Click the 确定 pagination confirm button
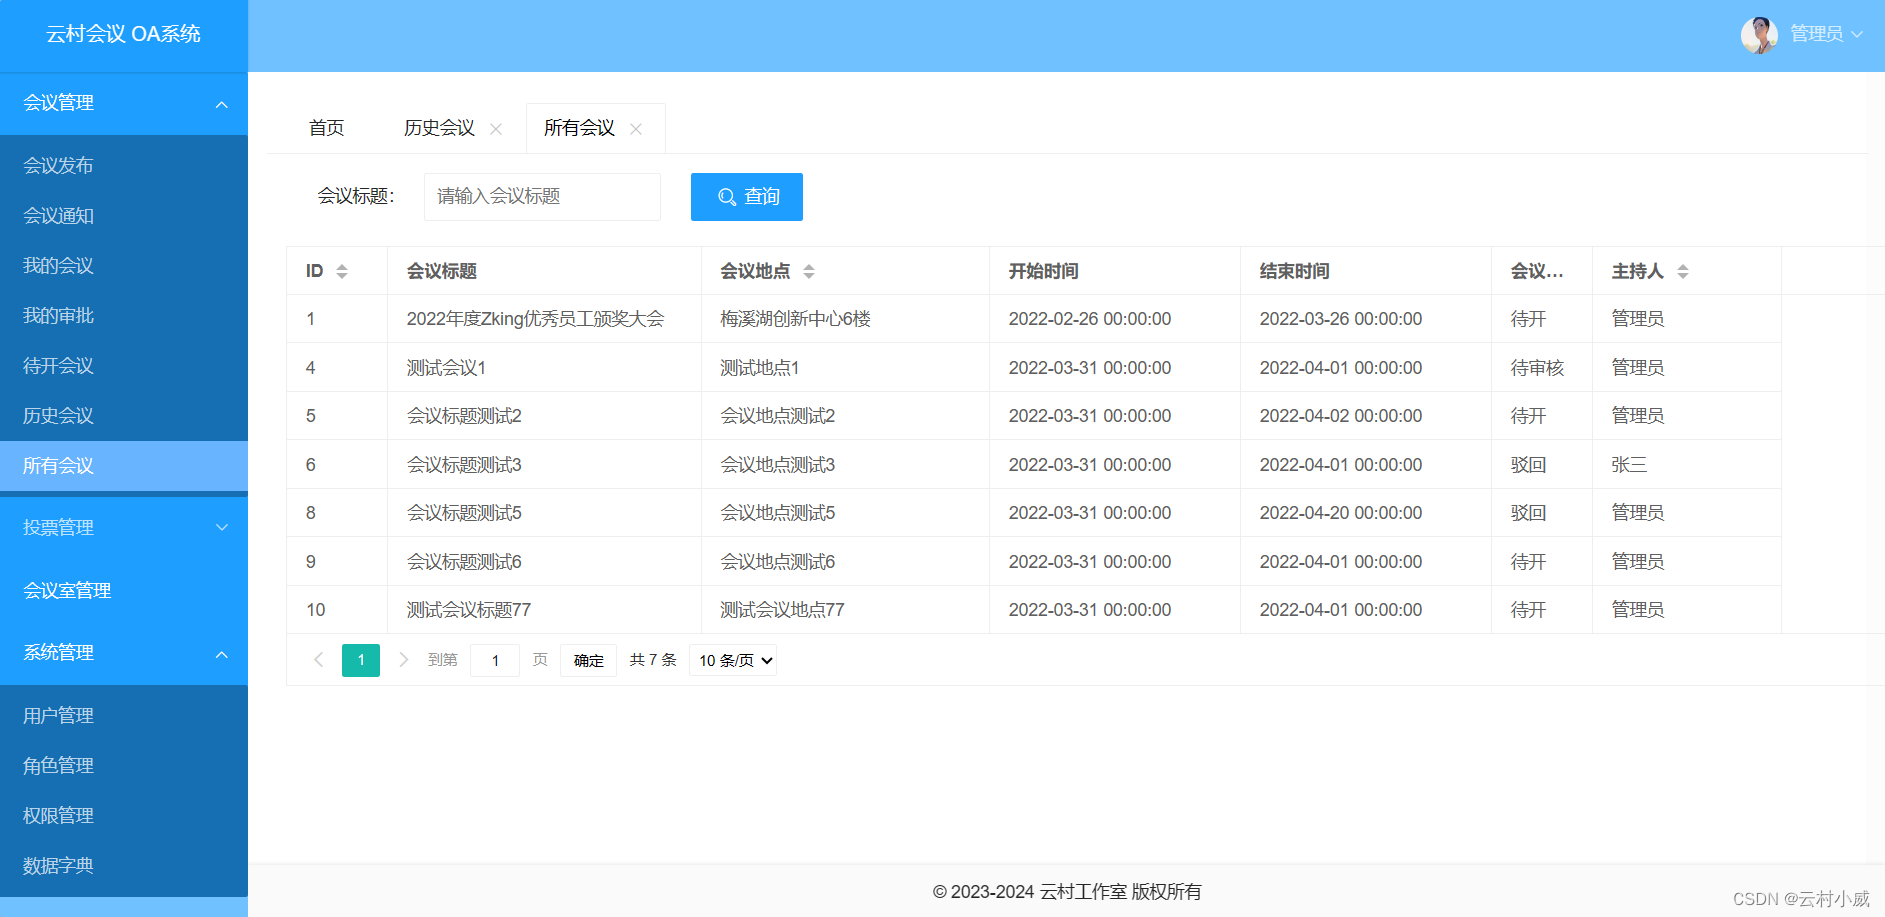This screenshot has width=1885, height=917. (588, 660)
